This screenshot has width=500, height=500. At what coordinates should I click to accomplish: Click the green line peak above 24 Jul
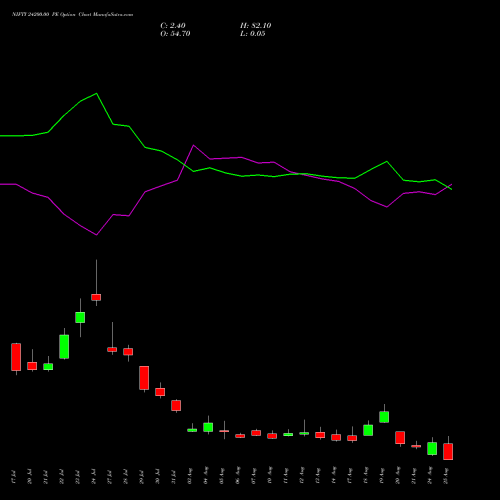(96, 94)
